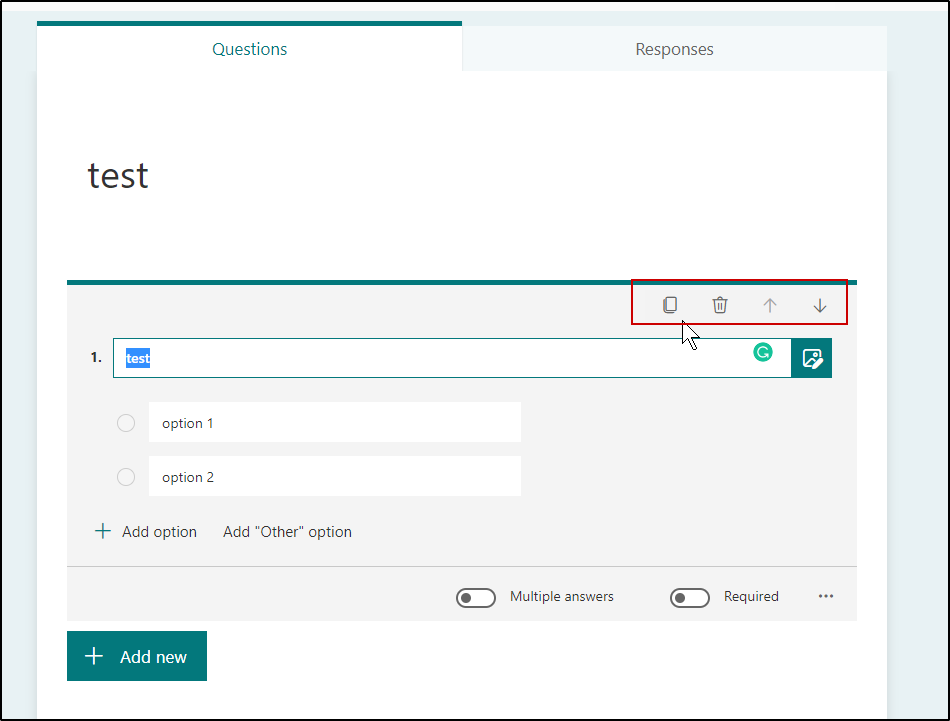Click the Add new button
The width and height of the screenshot is (950, 721).
[136, 656]
